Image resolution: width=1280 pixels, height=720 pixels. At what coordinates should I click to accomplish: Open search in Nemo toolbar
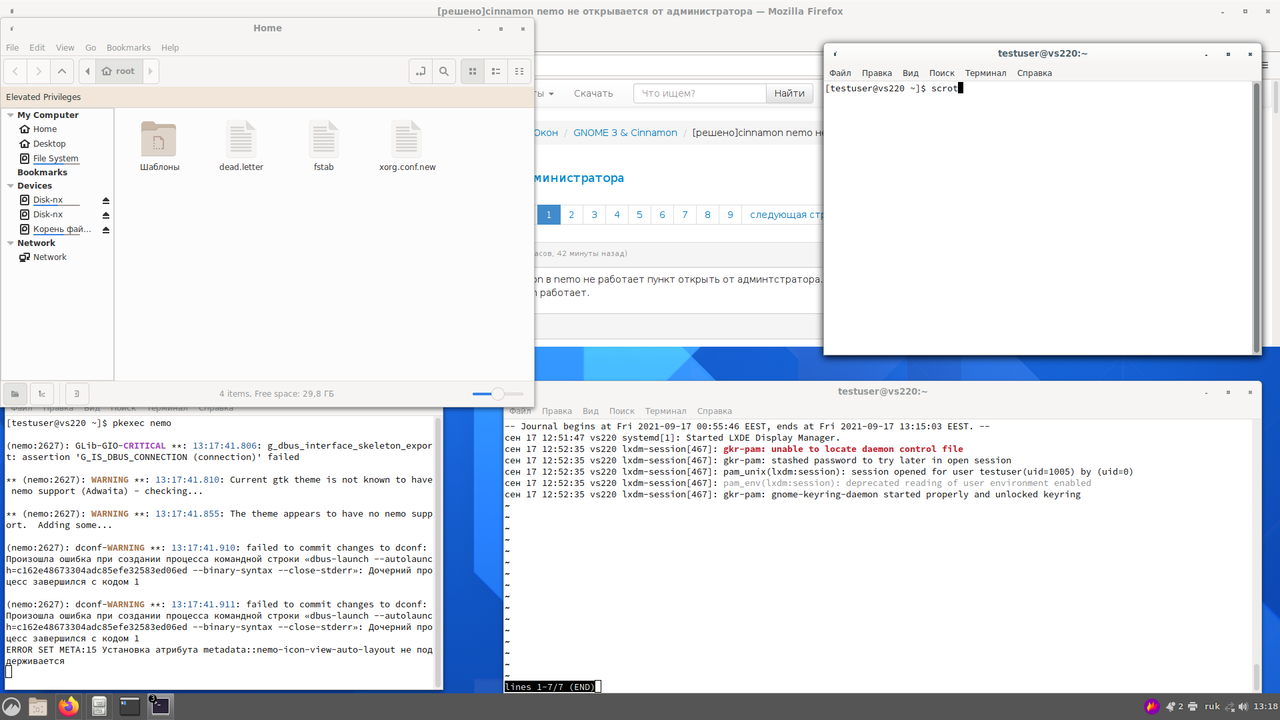444,71
